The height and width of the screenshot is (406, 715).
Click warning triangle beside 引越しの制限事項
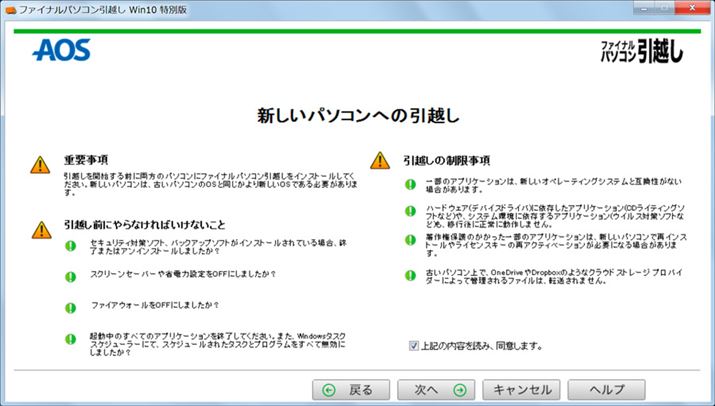click(380, 161)
